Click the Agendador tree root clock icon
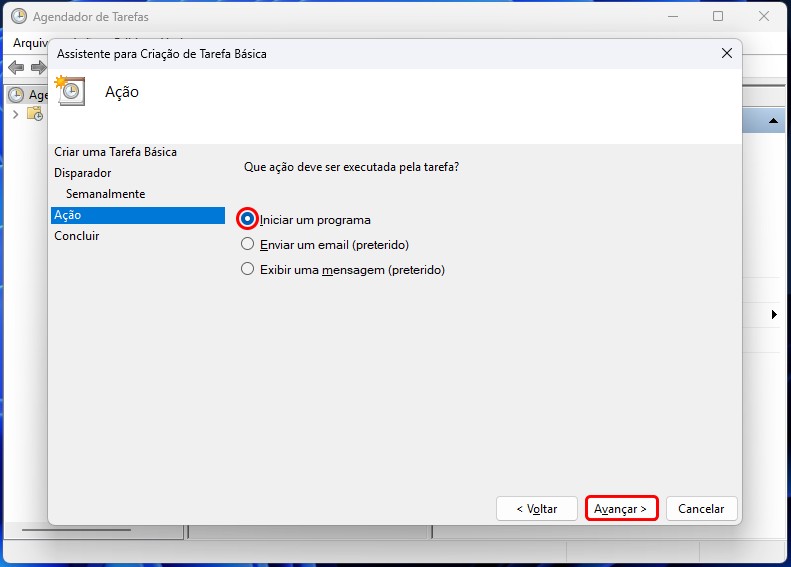Viewport: 791px width, 567px height. coord(16,95)
